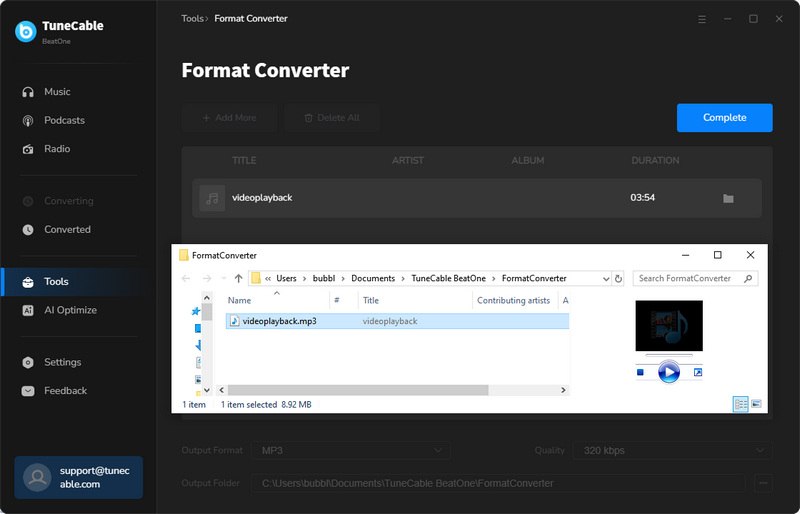Click the blue Complete button
Viewport: 800px width, 514px height.
724,117
